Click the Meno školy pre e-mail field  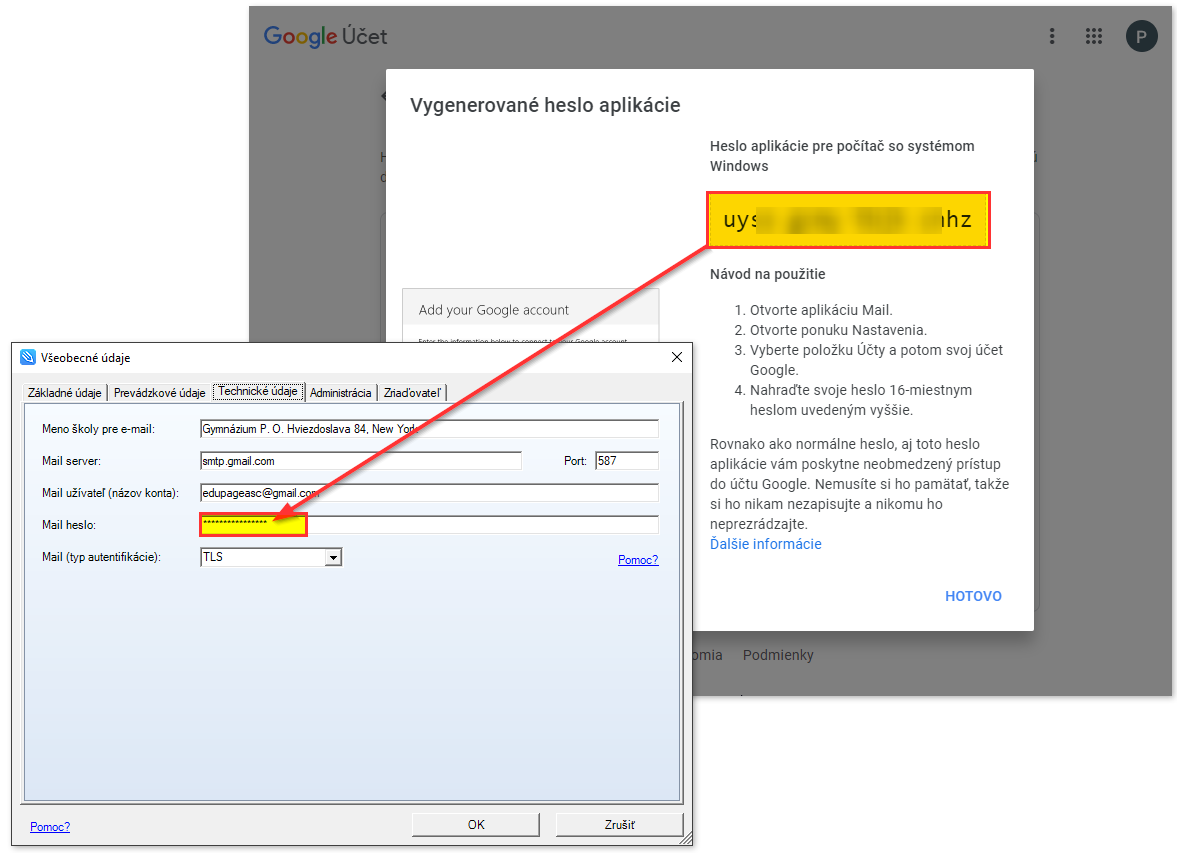[x=429, y=429]
